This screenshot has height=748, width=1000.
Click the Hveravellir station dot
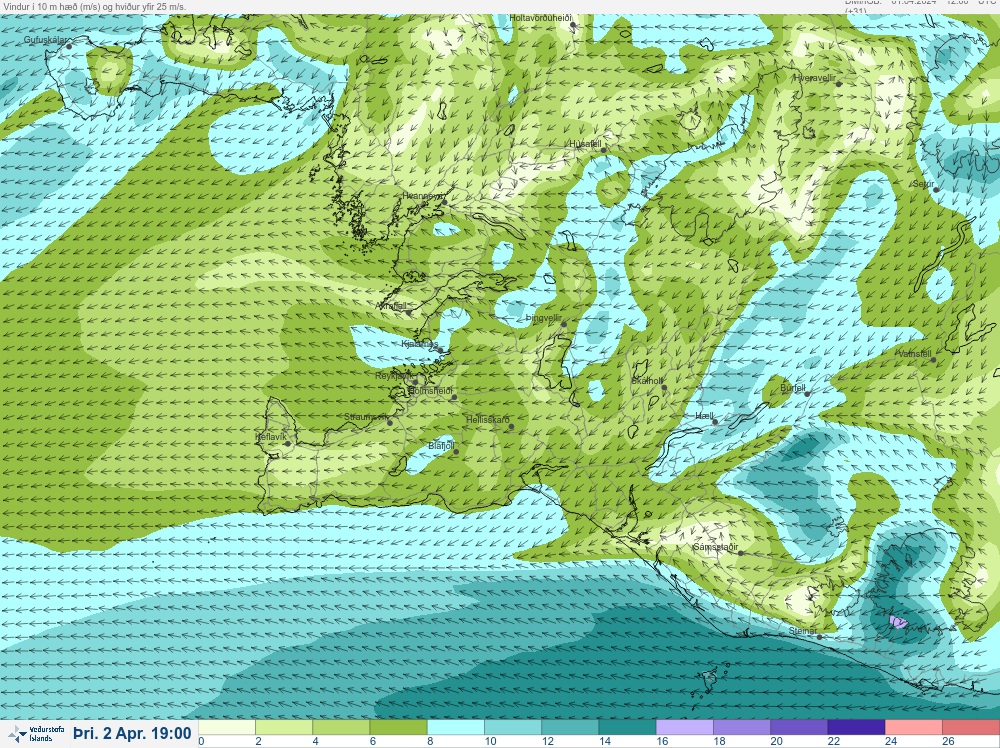click(839, 84)
